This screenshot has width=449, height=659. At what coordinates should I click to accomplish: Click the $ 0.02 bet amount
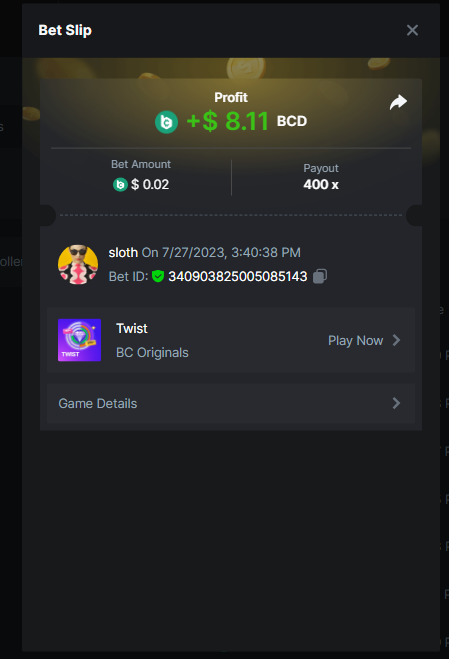(150, 184)
